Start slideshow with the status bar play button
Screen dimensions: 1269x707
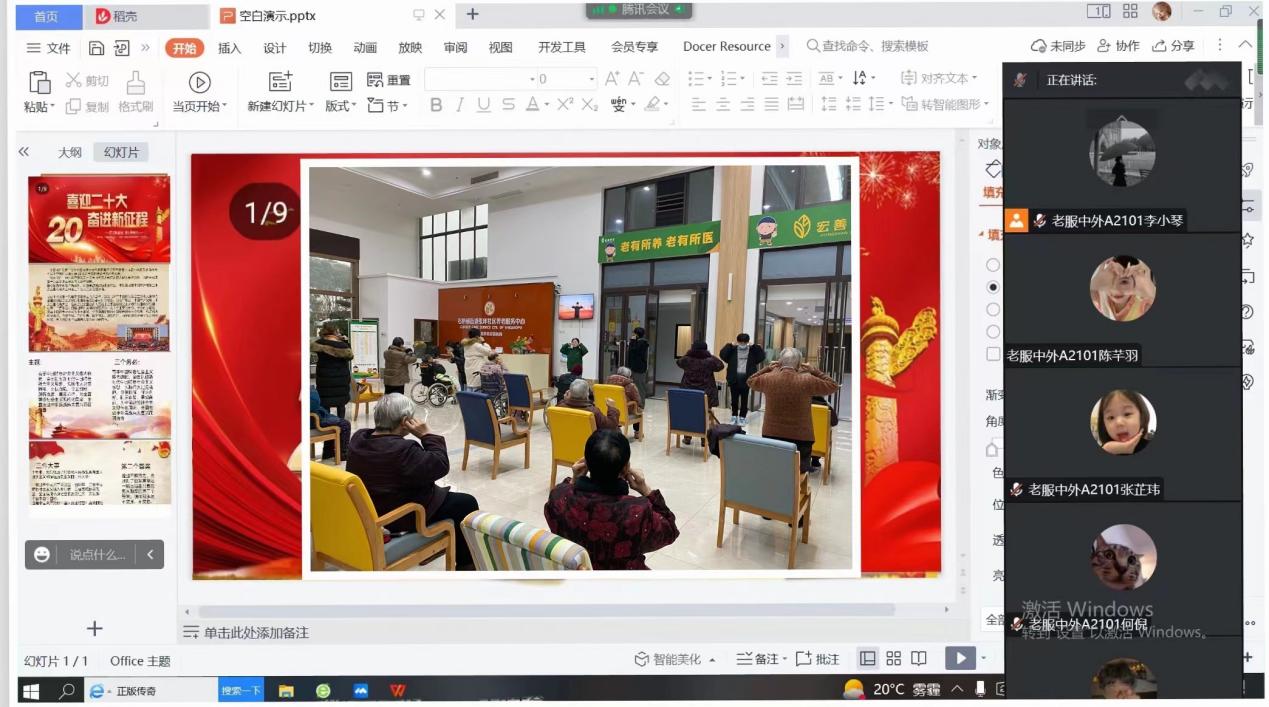coord(959,658)
